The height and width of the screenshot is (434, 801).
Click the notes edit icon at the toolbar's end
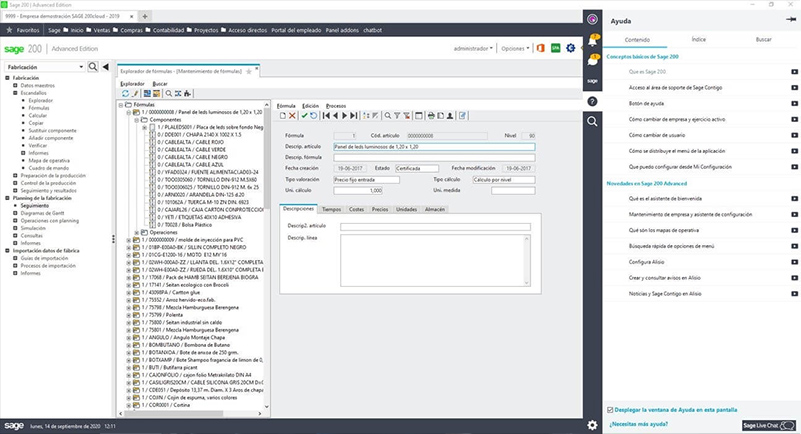tap(462, 116)
